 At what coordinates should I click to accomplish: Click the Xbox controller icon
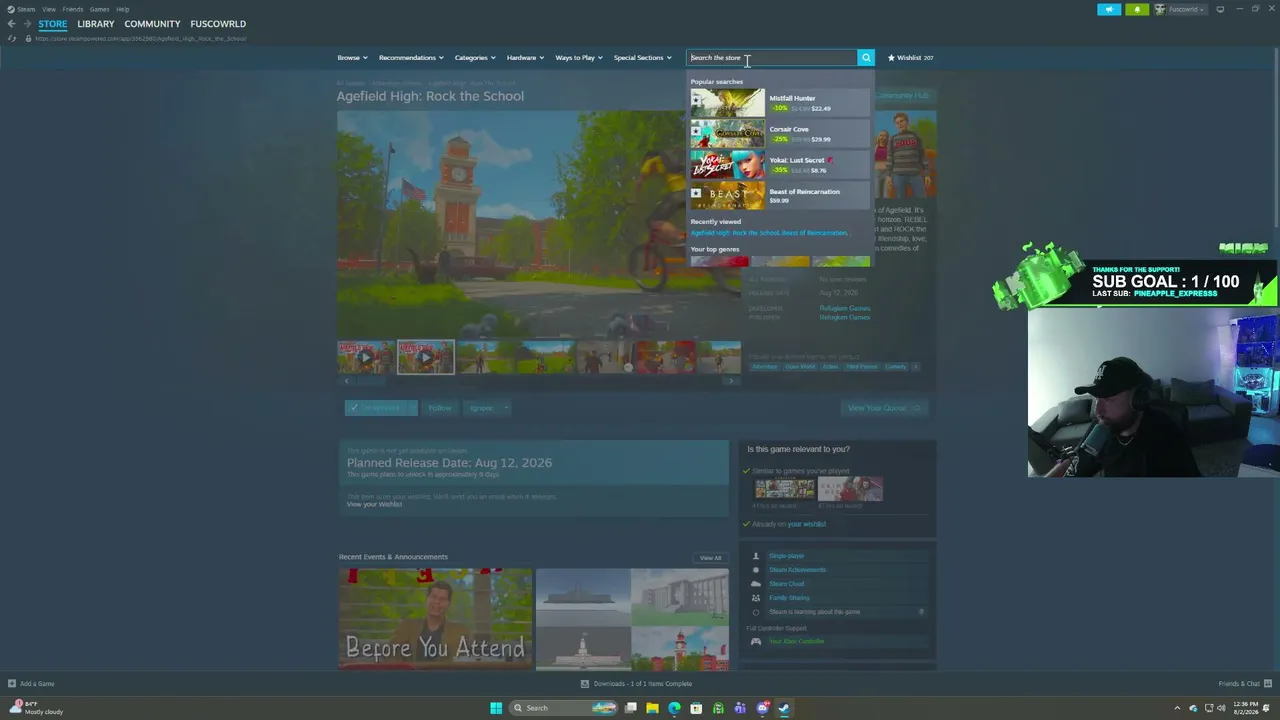click(x=756, y=642)
